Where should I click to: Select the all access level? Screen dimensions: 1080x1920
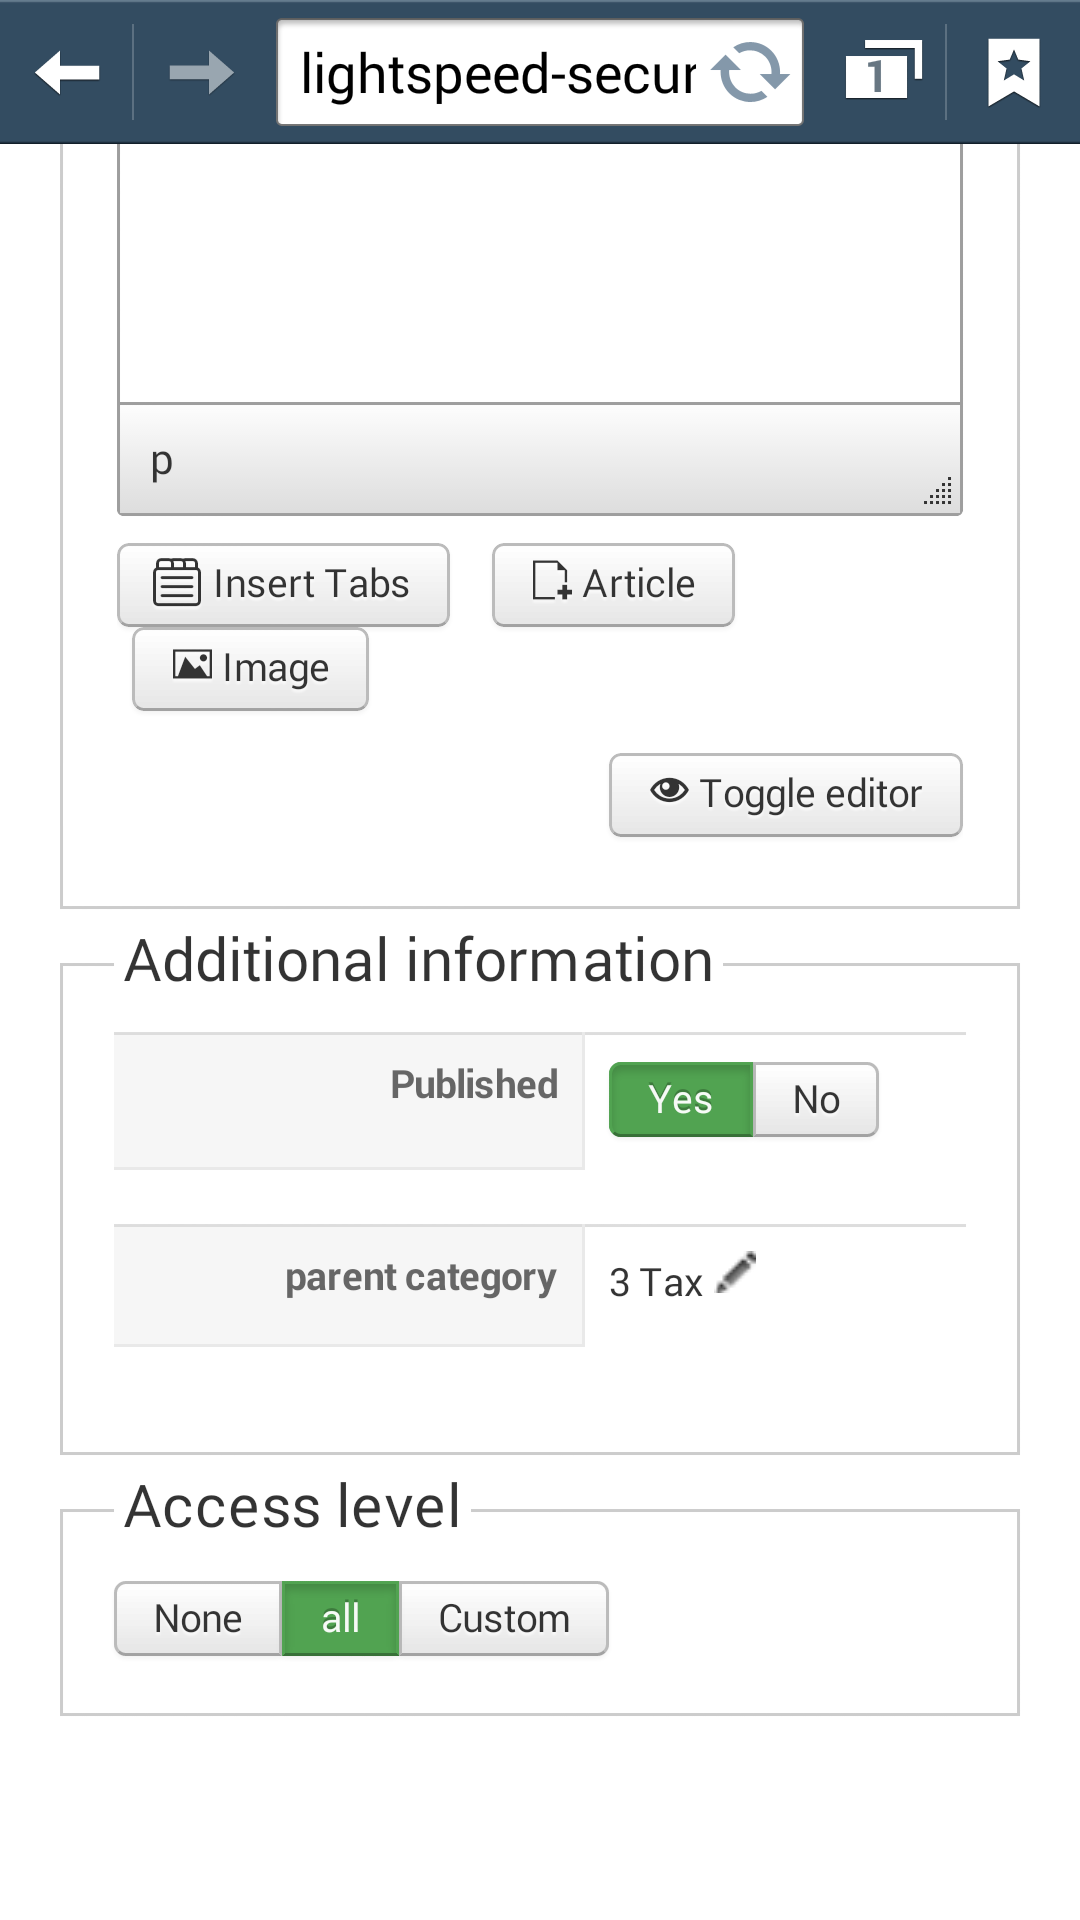pos(340,1618)
